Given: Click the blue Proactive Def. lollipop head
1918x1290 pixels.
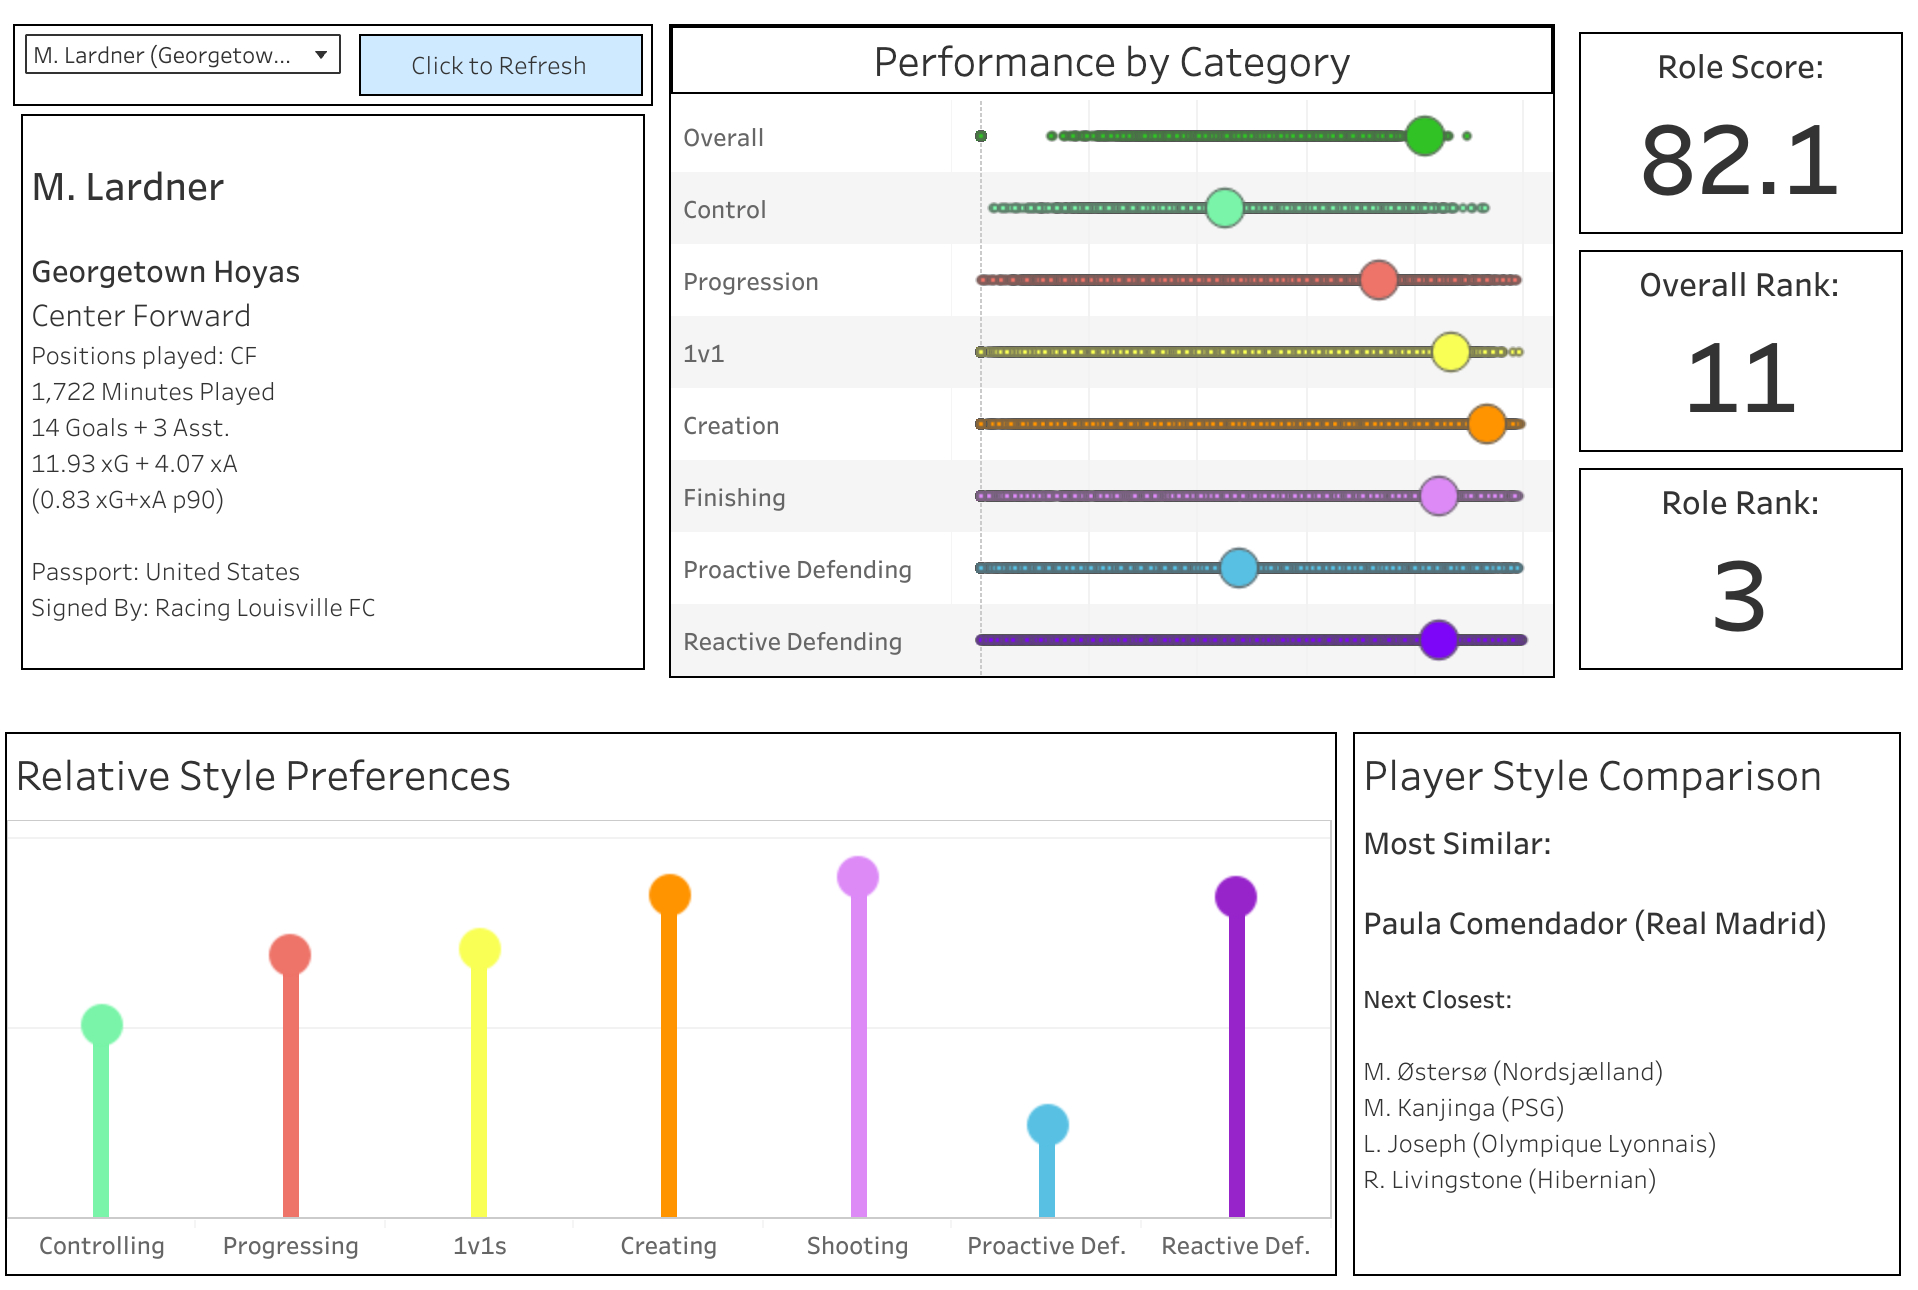Looking at the screenshot, I should [1047, 1125].
